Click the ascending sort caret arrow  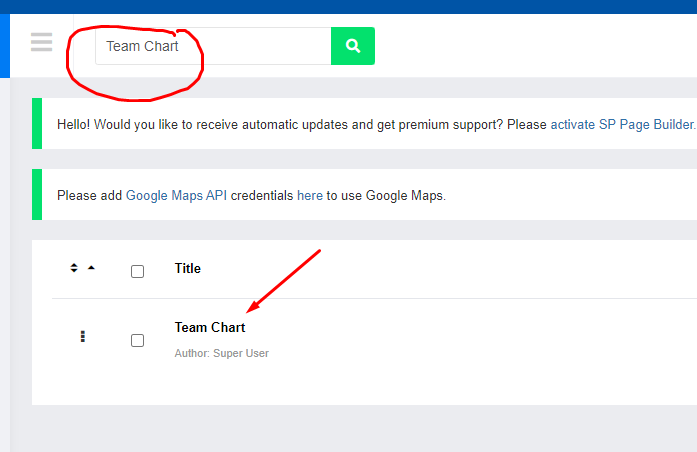click(91, 268)
